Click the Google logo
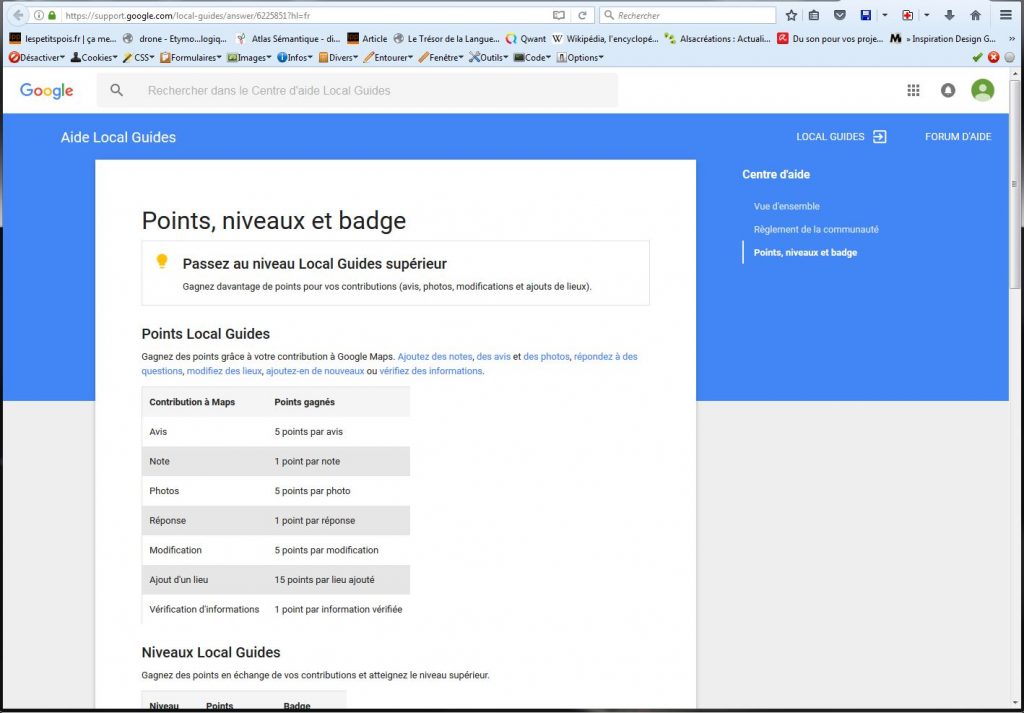The width and height of the screenshot is (1024, 713). tap(47, 91)
